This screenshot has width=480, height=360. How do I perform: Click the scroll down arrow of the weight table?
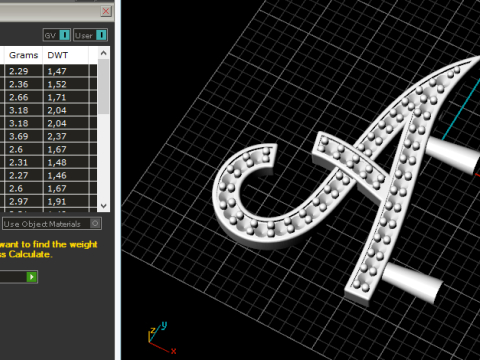(x=104, y=206)
